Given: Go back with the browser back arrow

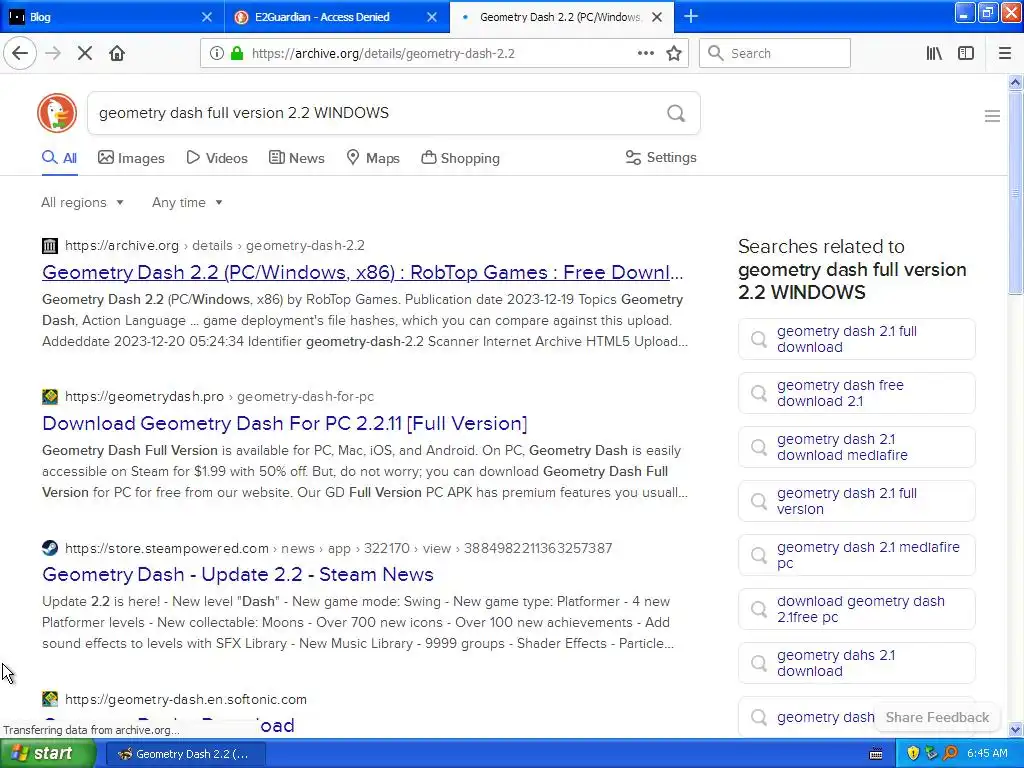Looking at the screenshot, I should pos(20,54).
